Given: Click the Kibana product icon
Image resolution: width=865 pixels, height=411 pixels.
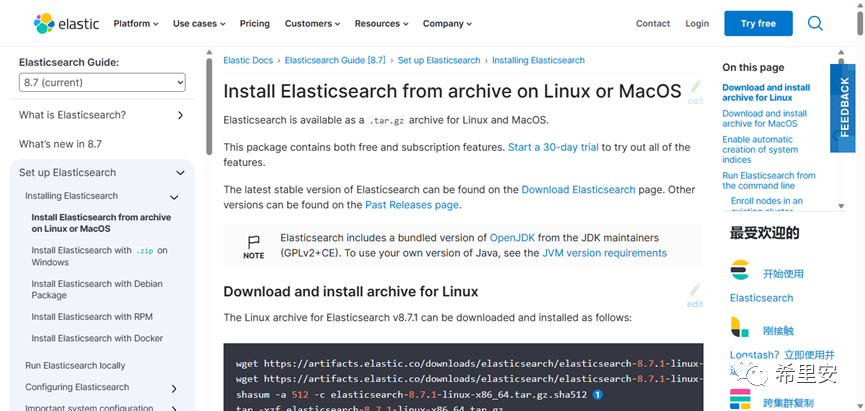Looking at the screenshot, I should pos(739,327).
